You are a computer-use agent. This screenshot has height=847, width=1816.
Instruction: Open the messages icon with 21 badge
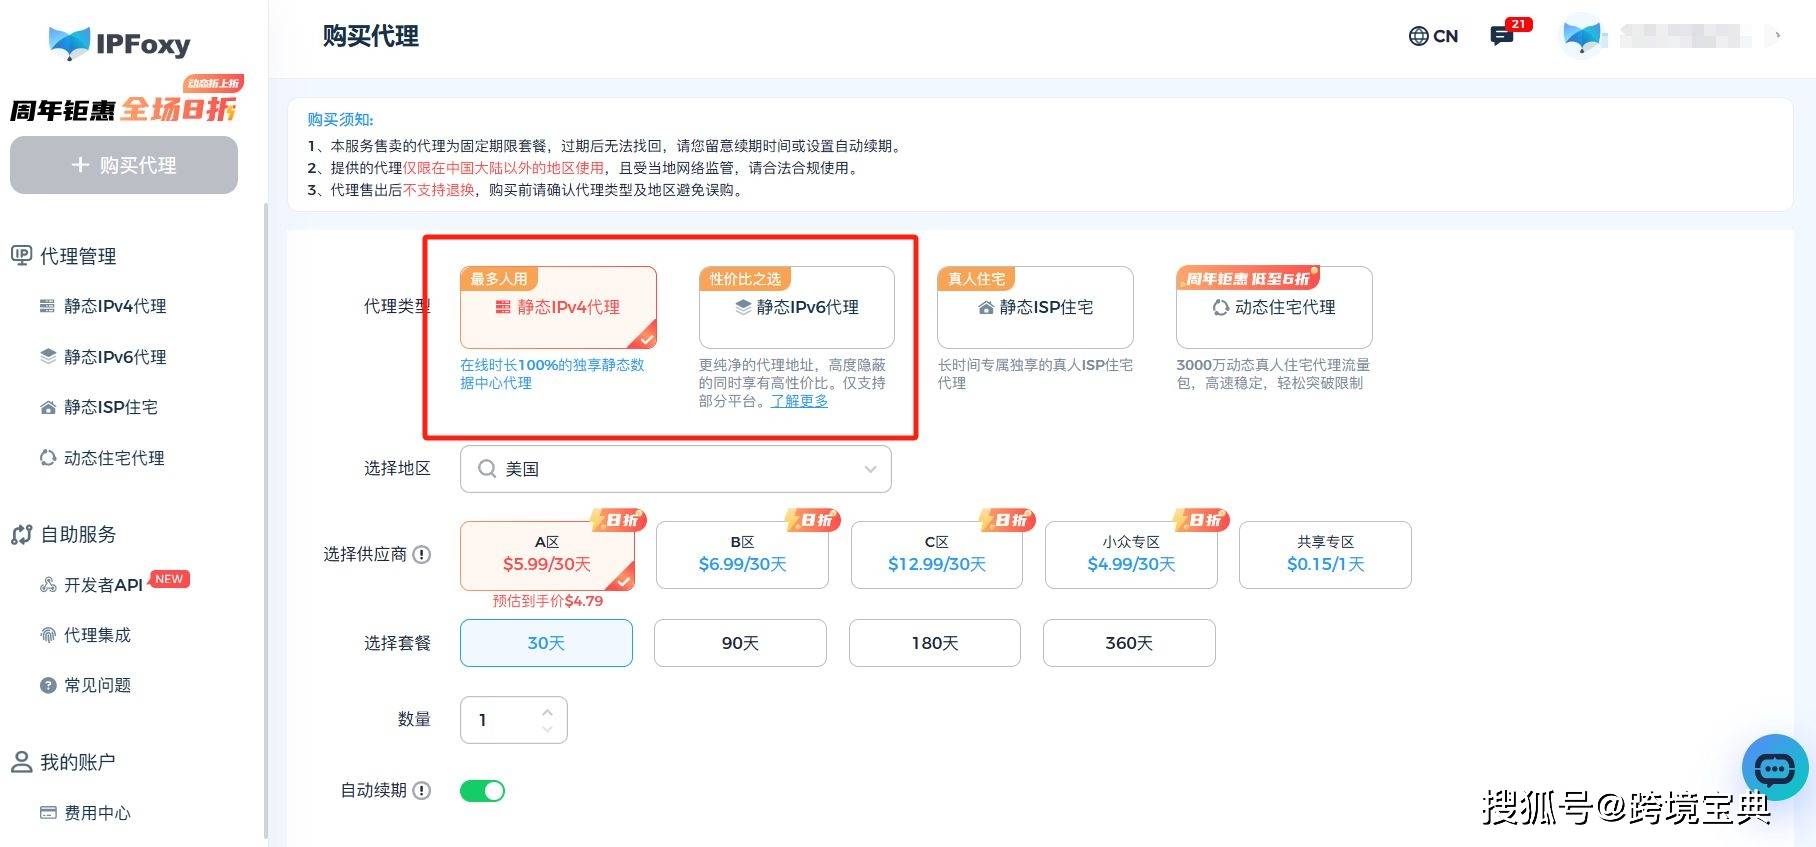pyautogui.click(x=1502, y=36)
